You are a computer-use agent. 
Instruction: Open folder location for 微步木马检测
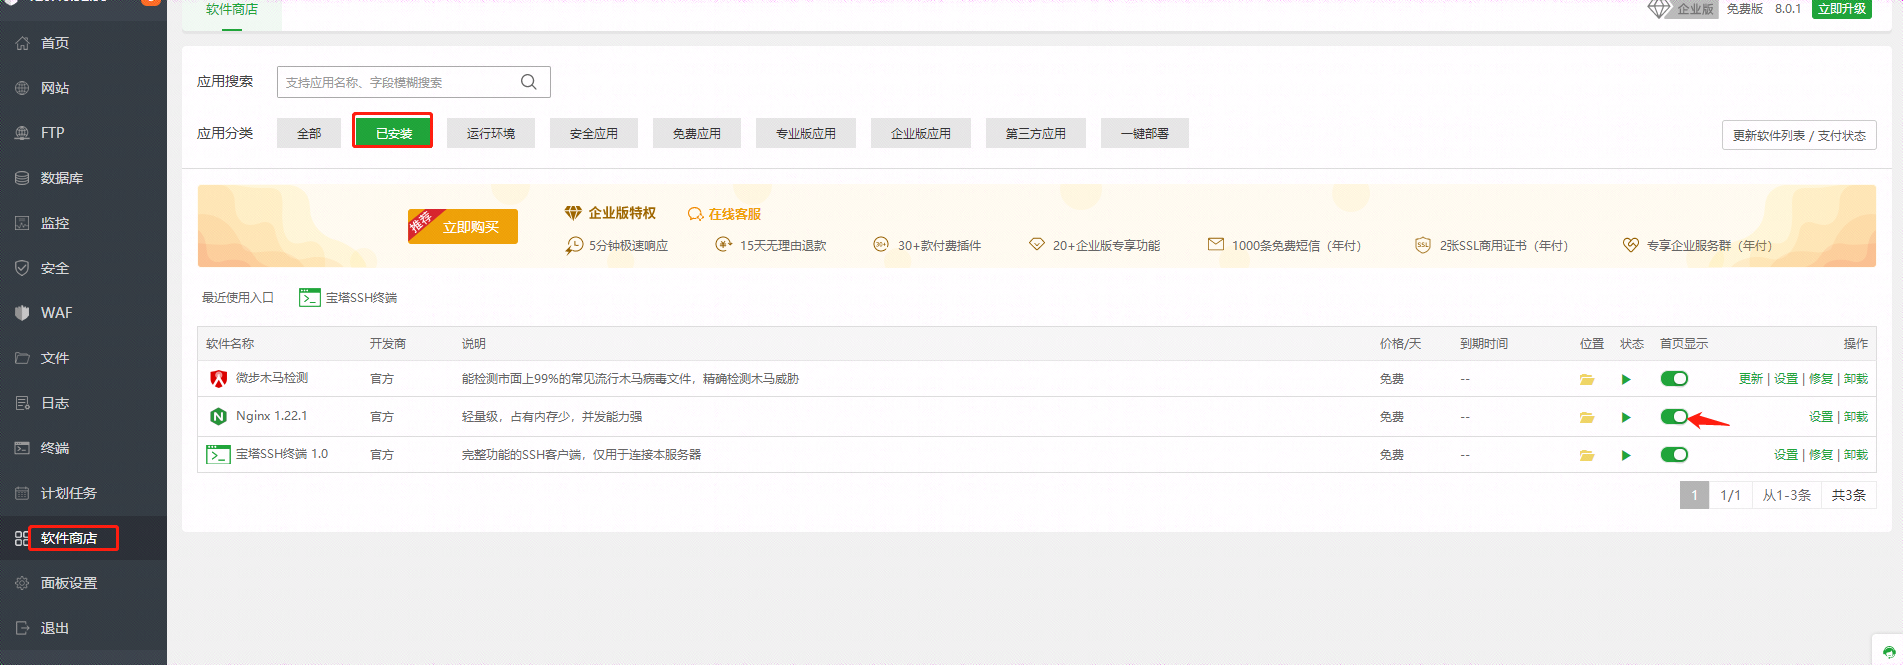click(1587, 379)
